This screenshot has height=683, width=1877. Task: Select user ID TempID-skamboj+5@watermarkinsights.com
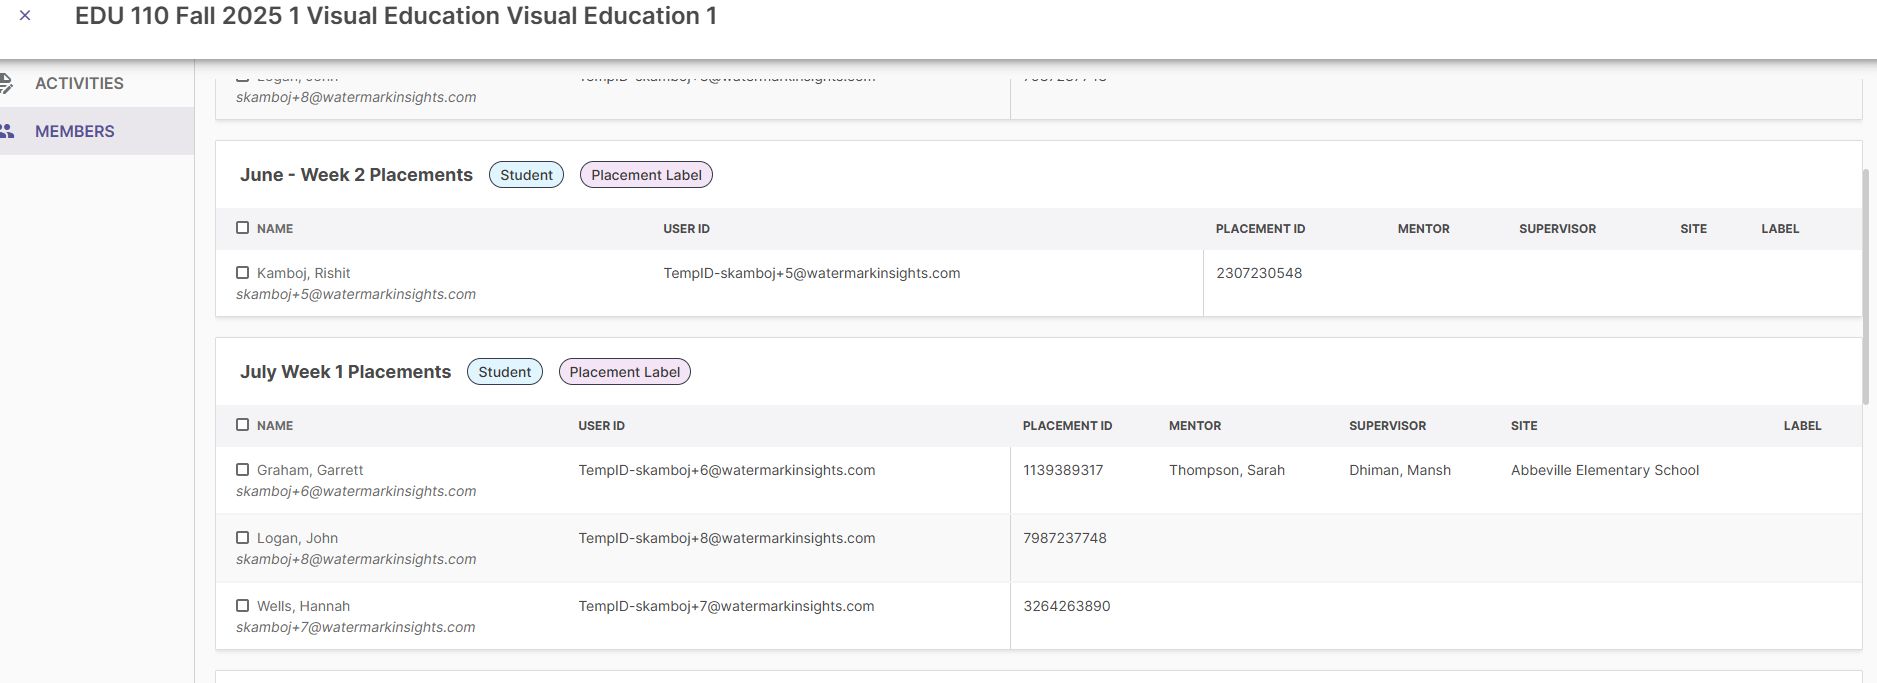pos(812,273)
